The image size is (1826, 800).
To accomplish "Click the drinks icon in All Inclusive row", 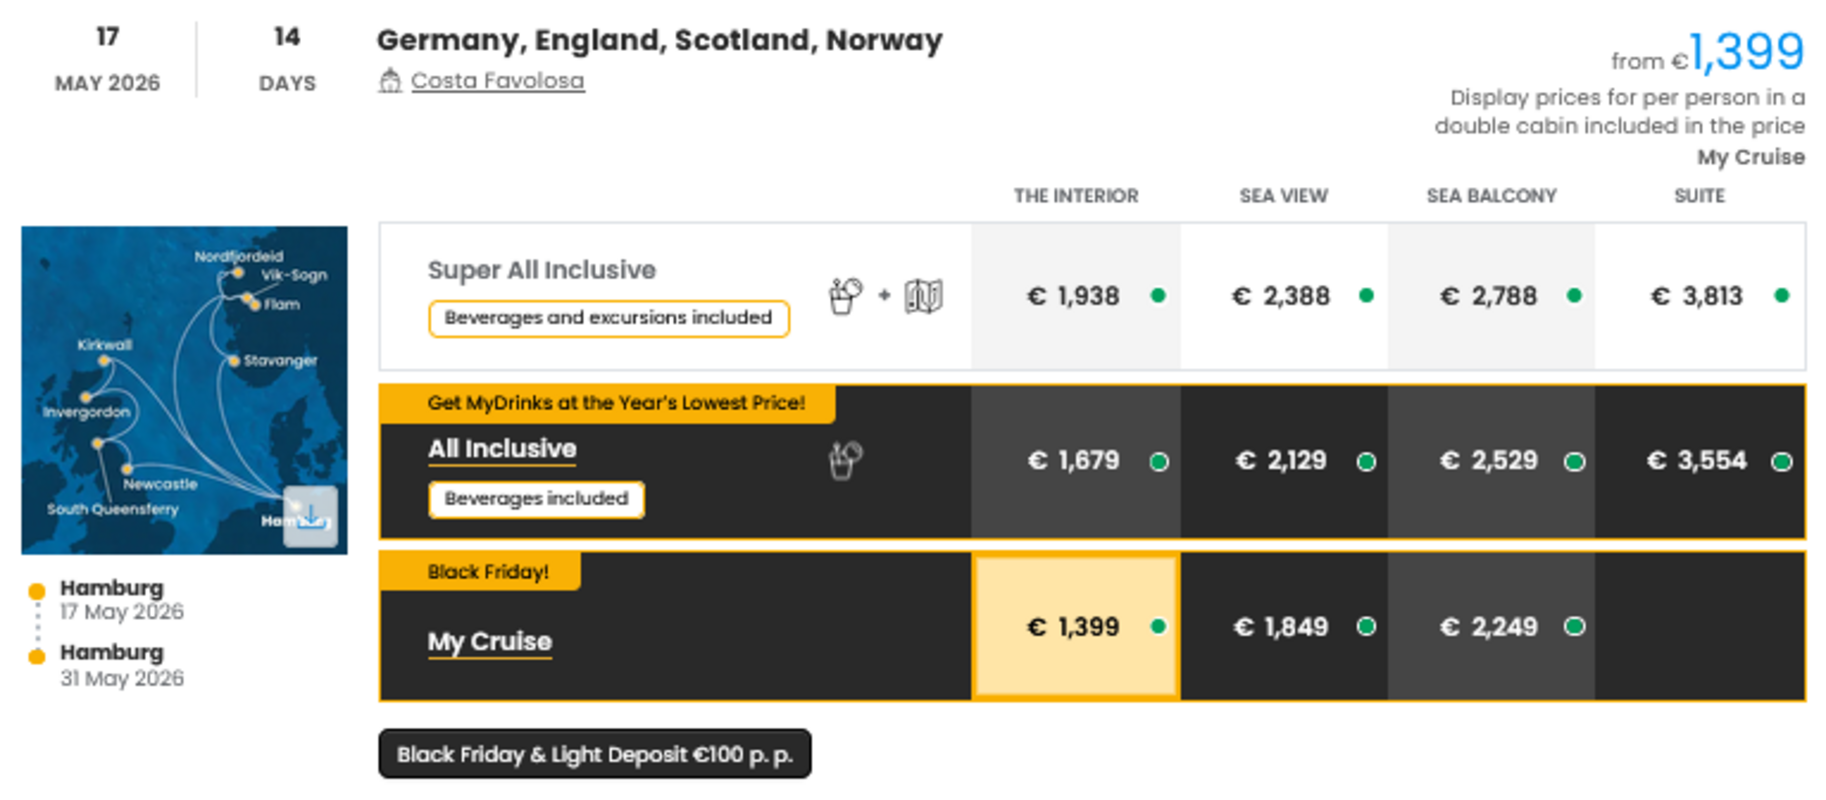I will [845, 461].
